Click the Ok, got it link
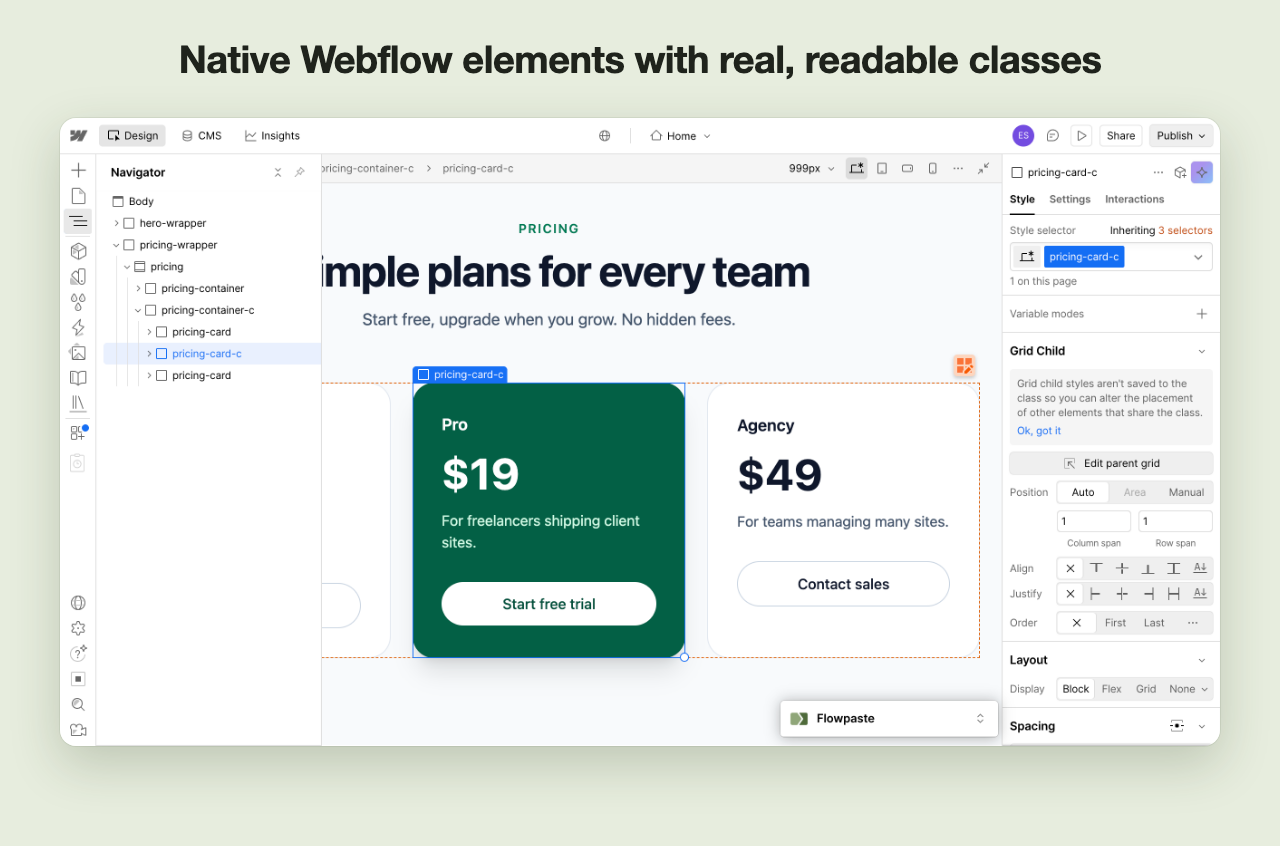Screen dimensions: 1280x846 point(1039,431)
